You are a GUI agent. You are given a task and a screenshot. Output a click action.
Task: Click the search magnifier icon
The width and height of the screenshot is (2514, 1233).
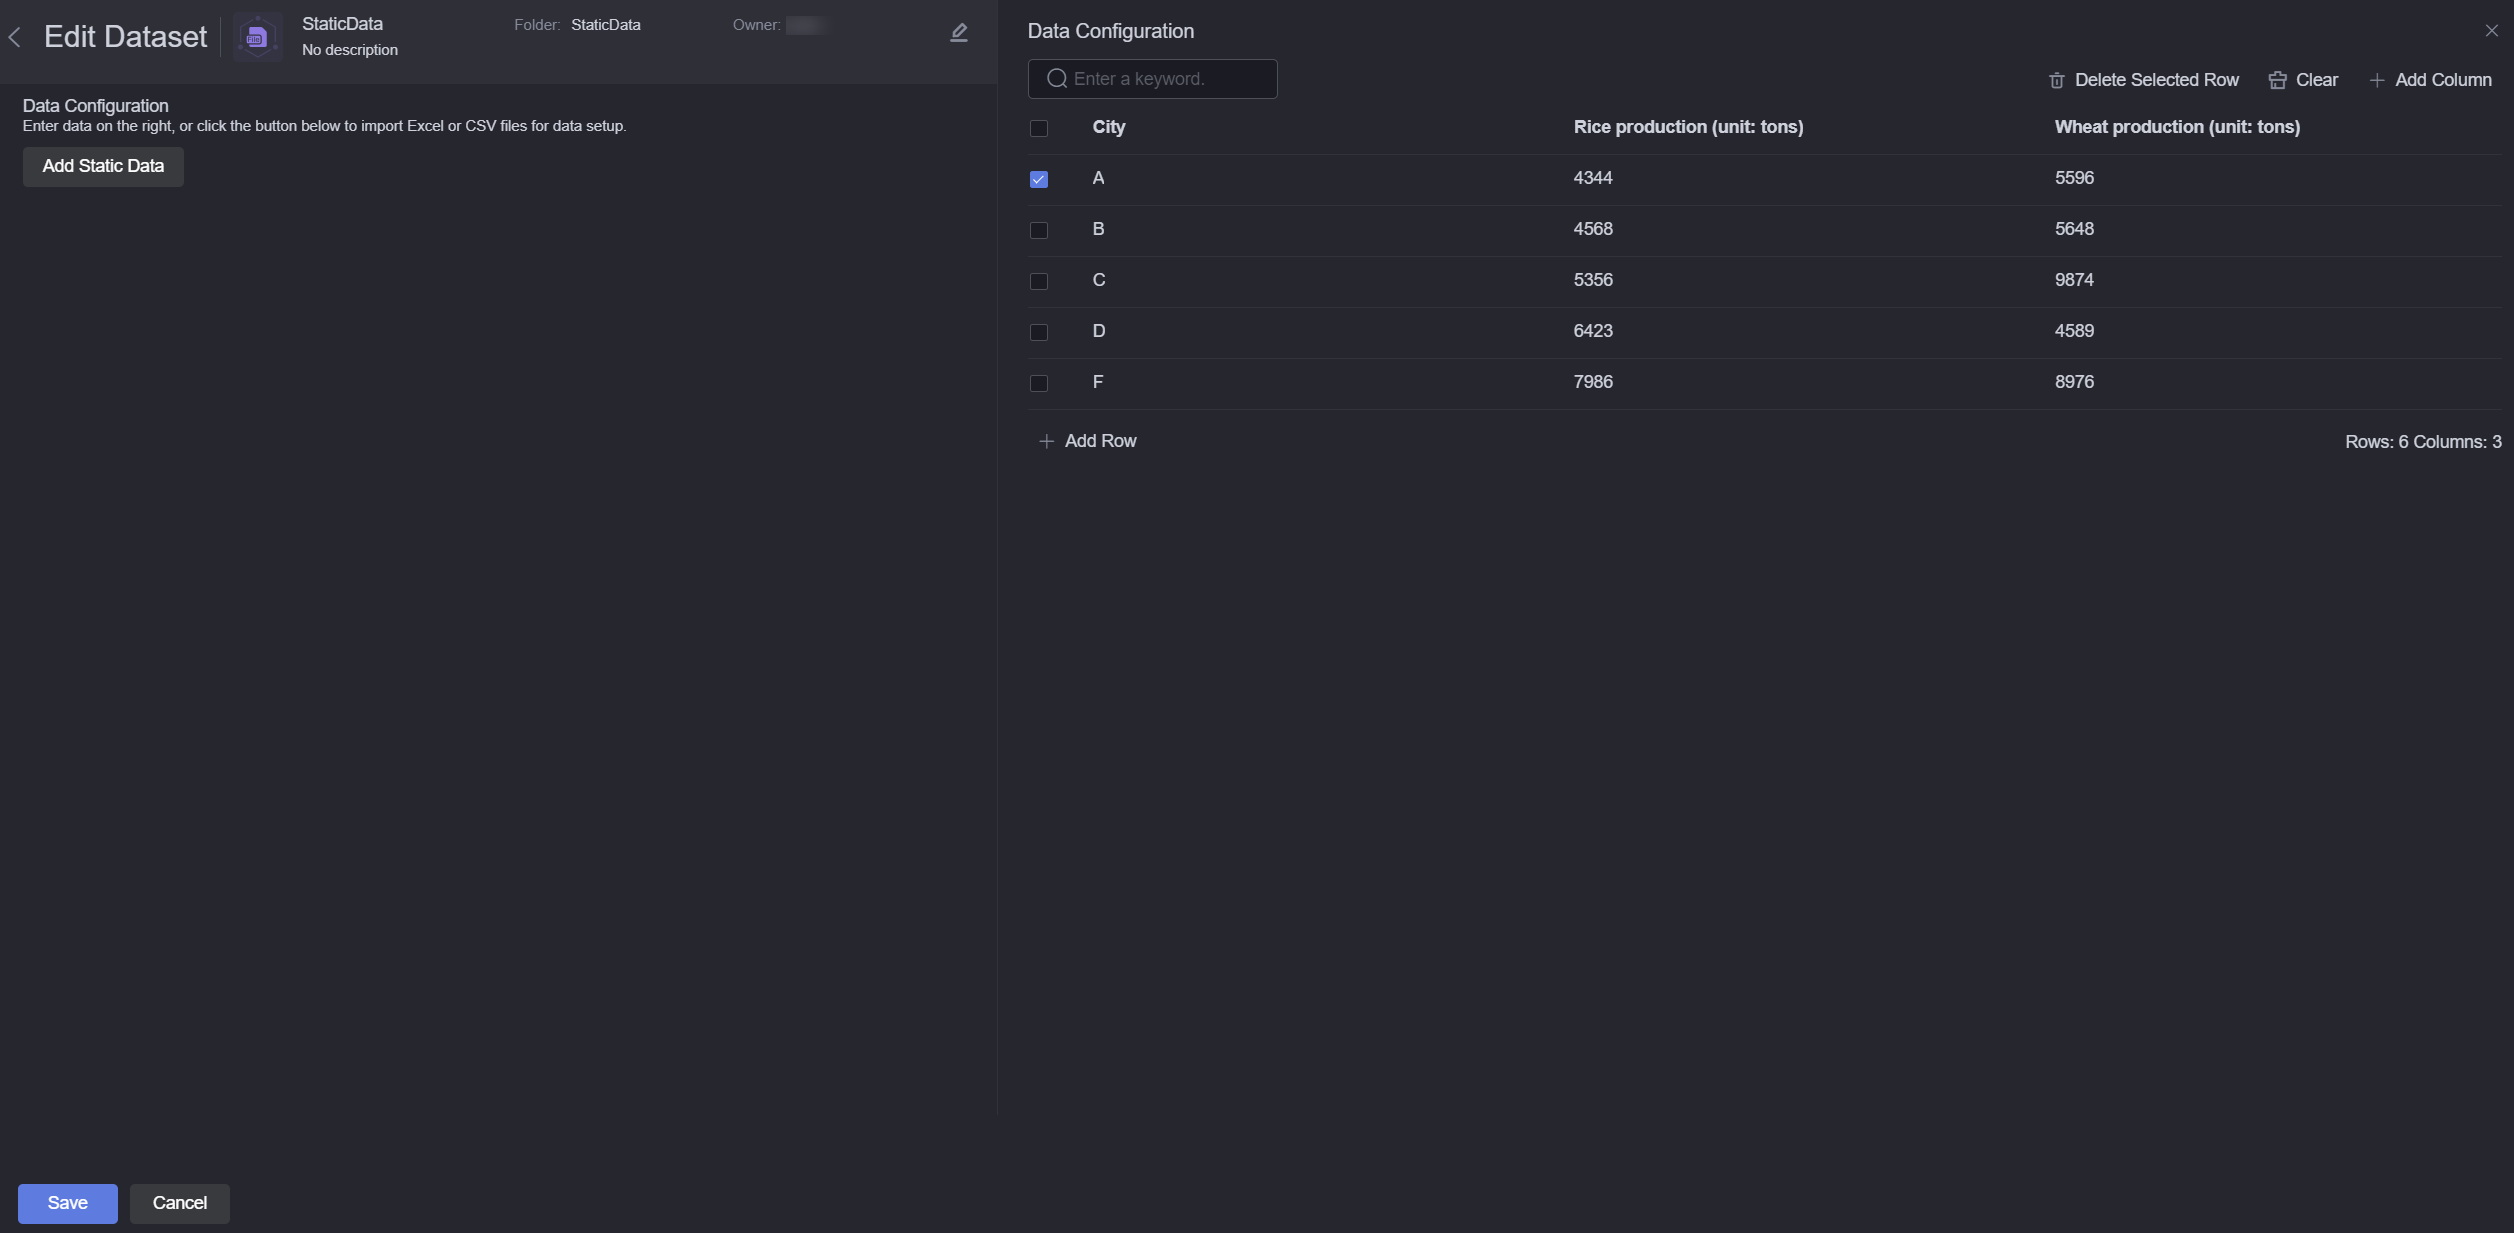1057,79
